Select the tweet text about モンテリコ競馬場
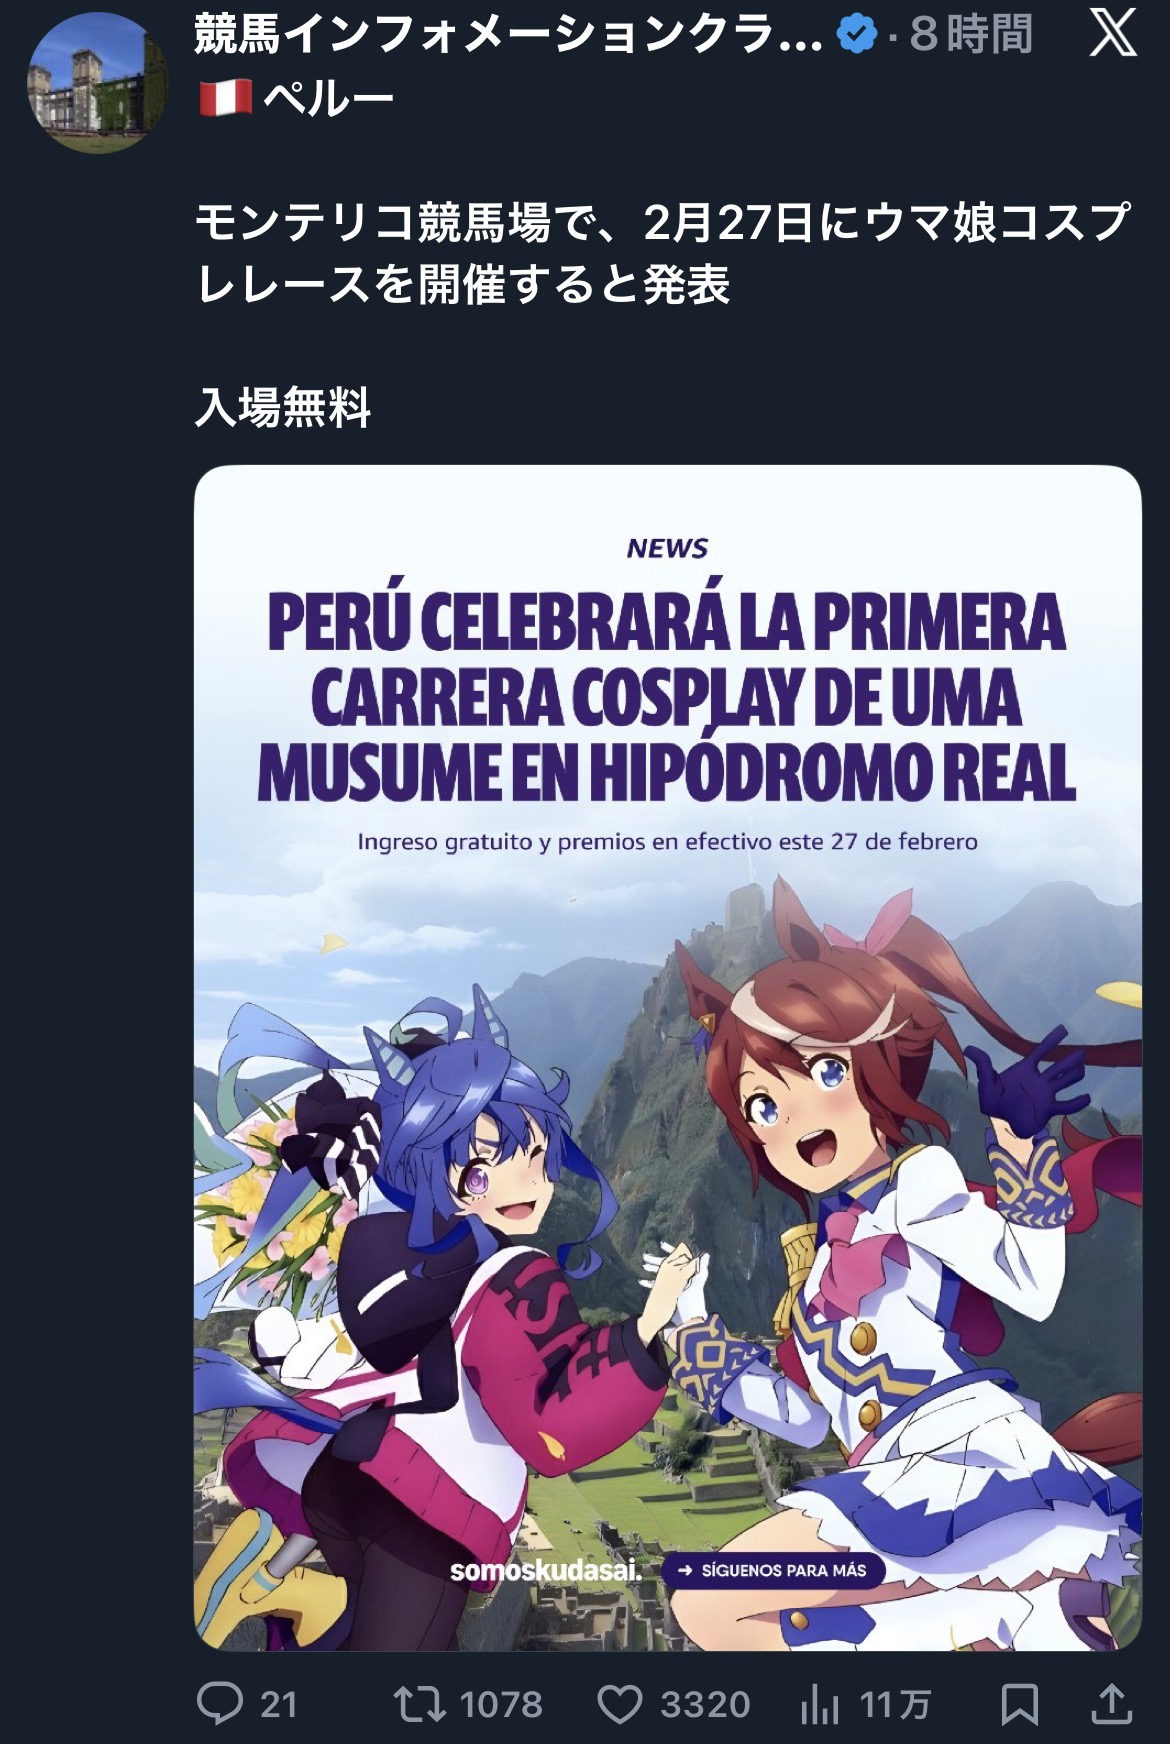1170x1744 pixels. tap(662, 253)
